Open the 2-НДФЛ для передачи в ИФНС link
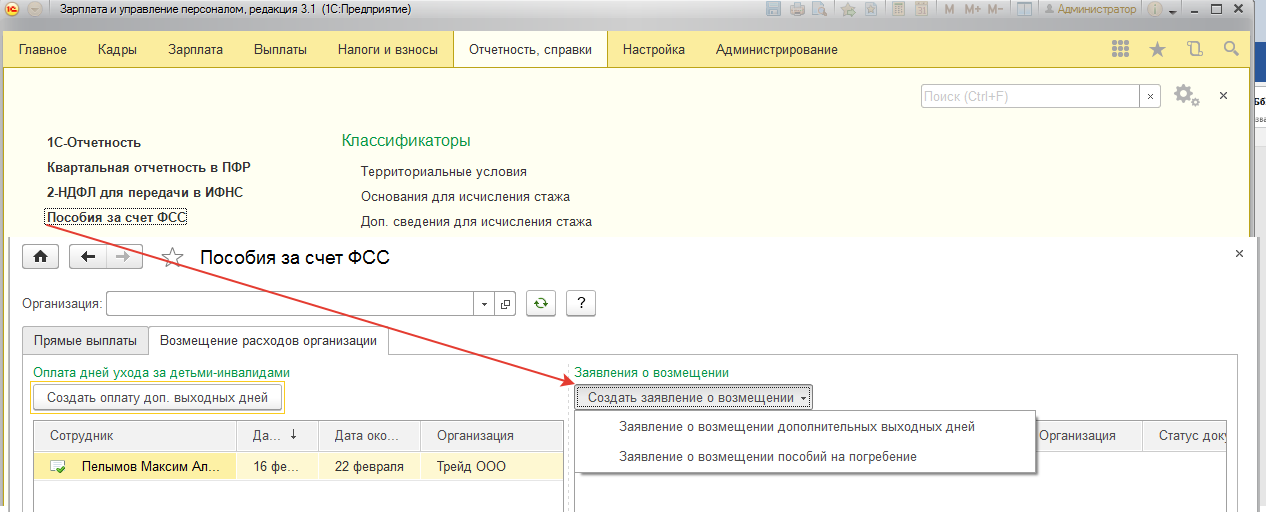The height and width of the screenshot is (512, 1266). coord(145,192)
